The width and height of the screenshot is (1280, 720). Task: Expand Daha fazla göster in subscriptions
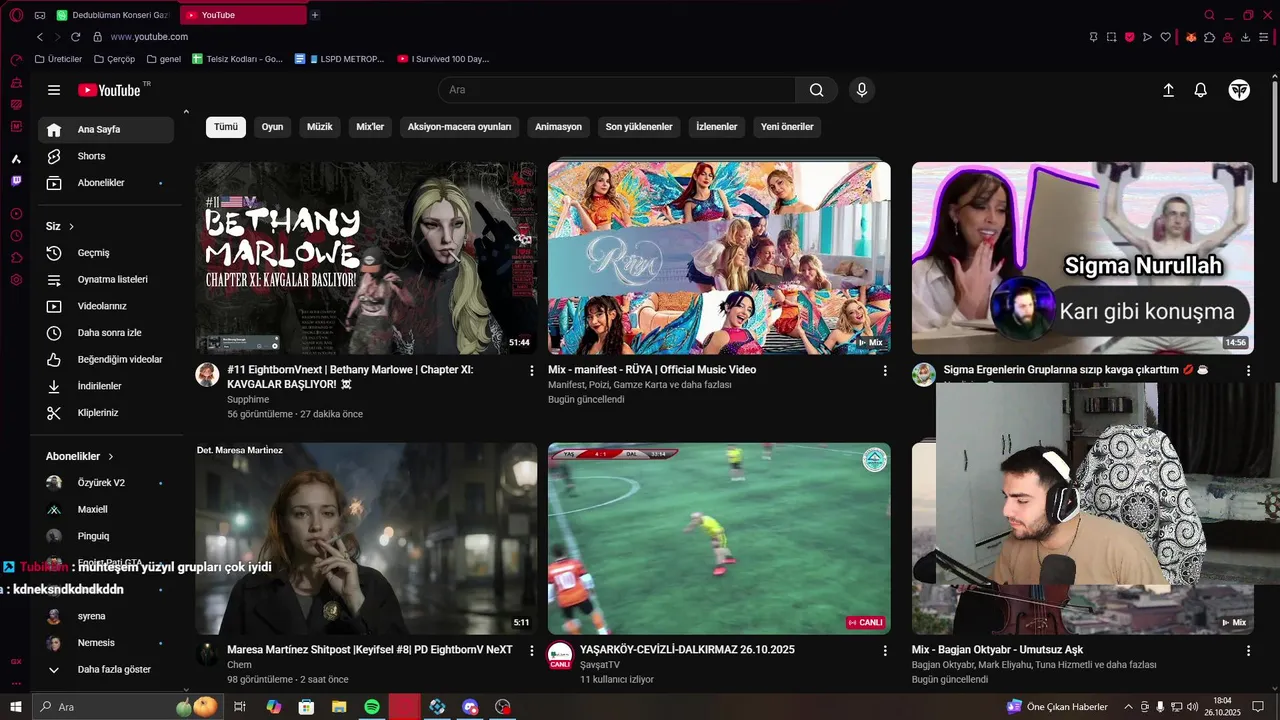pos(106,669)
